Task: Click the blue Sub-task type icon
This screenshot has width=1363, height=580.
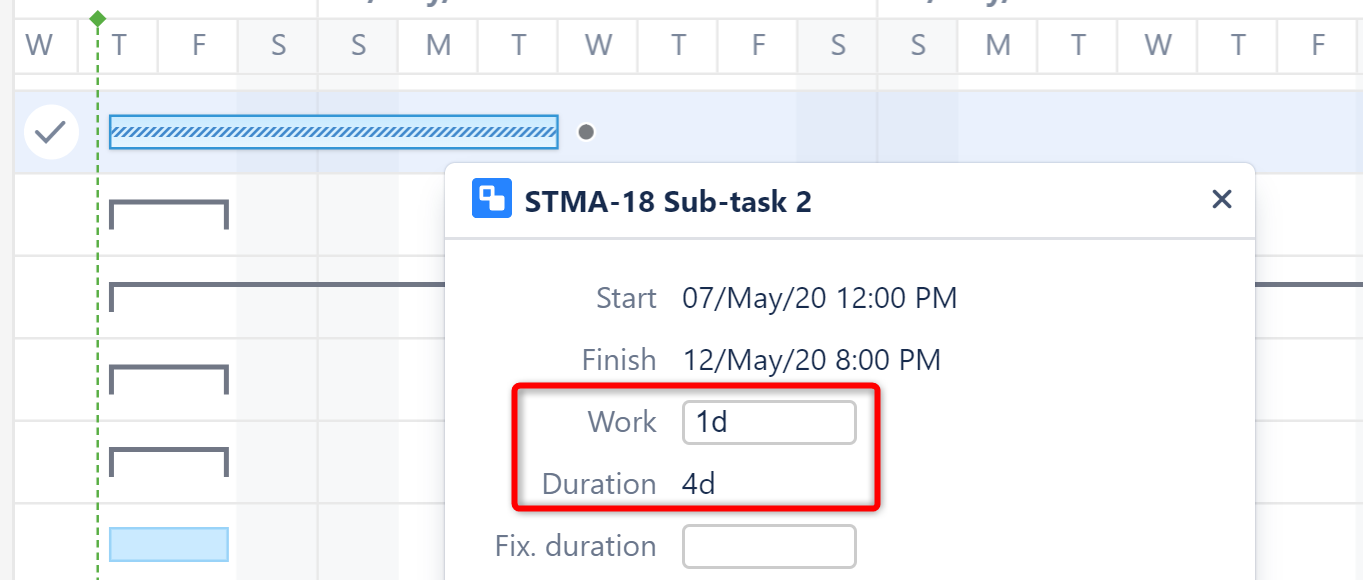Action: 491,200
